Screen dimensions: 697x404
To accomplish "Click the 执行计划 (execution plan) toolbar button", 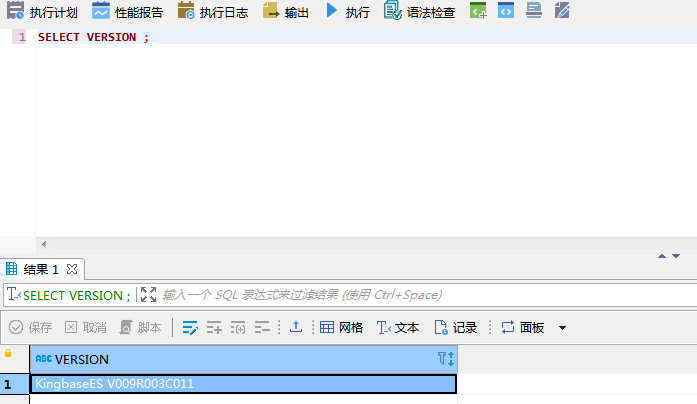I will click(x=42, y=12).
